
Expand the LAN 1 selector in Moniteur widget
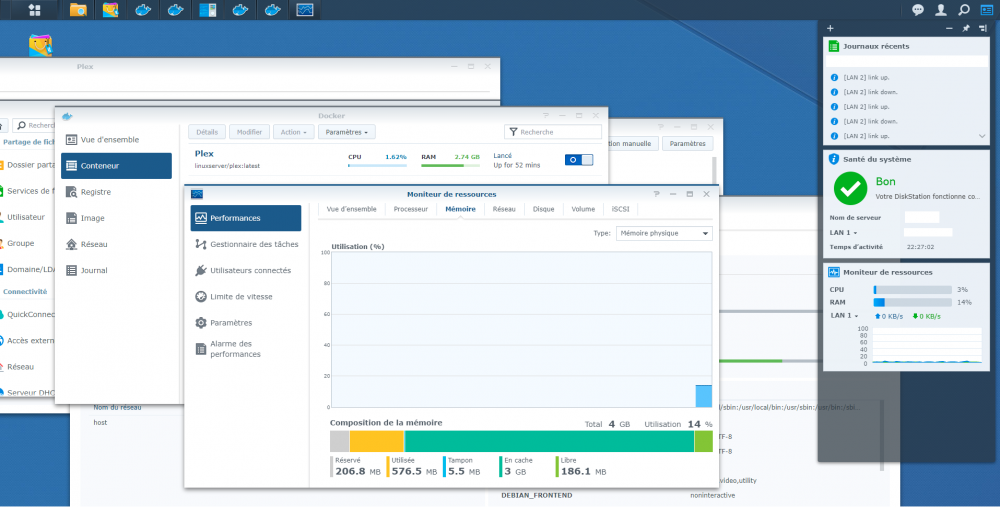[x=845, y=315]
